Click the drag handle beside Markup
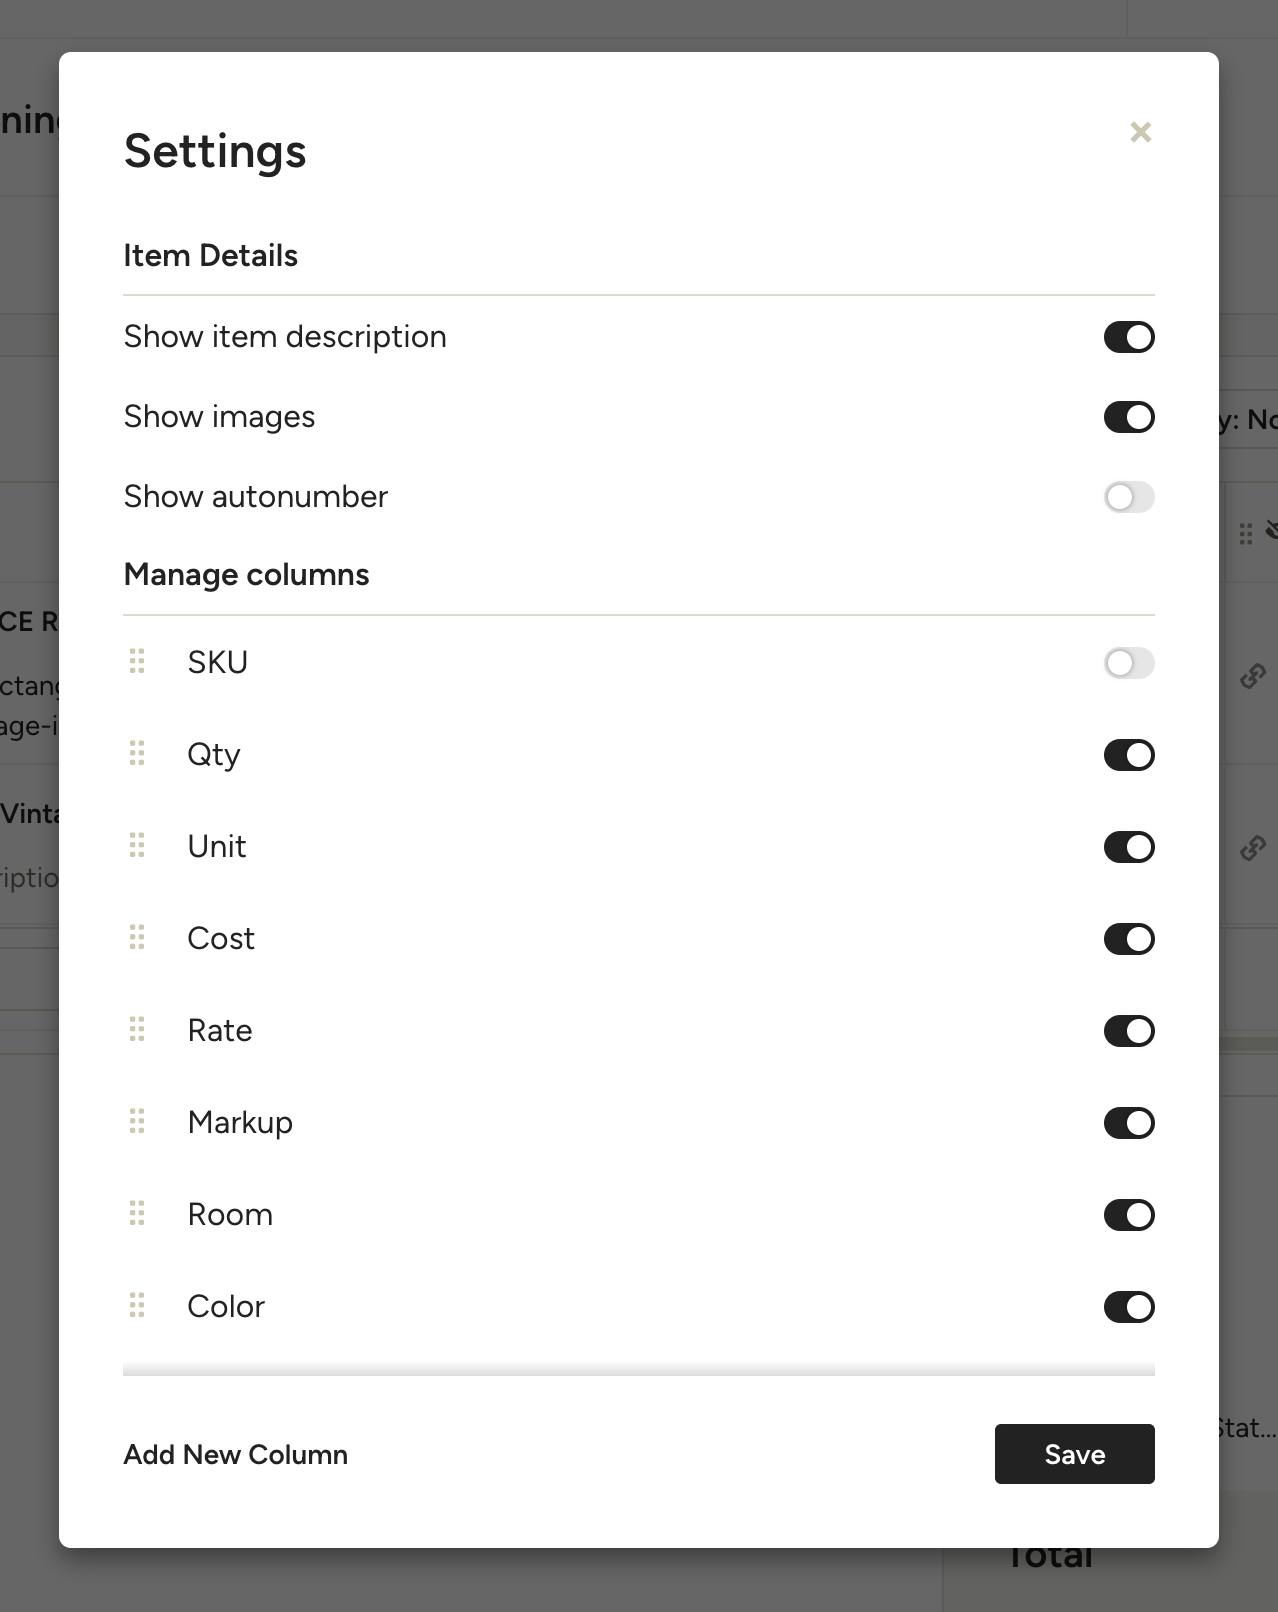1278x1612 pixels. pos(137,1121)
